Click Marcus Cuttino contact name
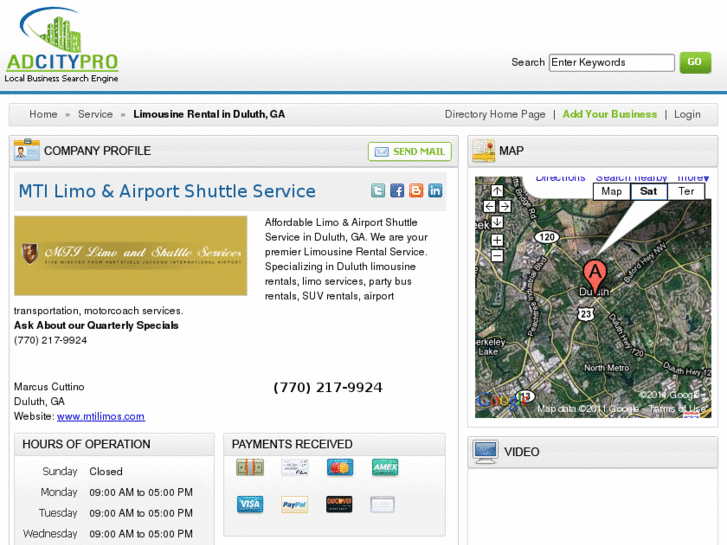Viewport: 727px width, 545px height. (49, 386)
